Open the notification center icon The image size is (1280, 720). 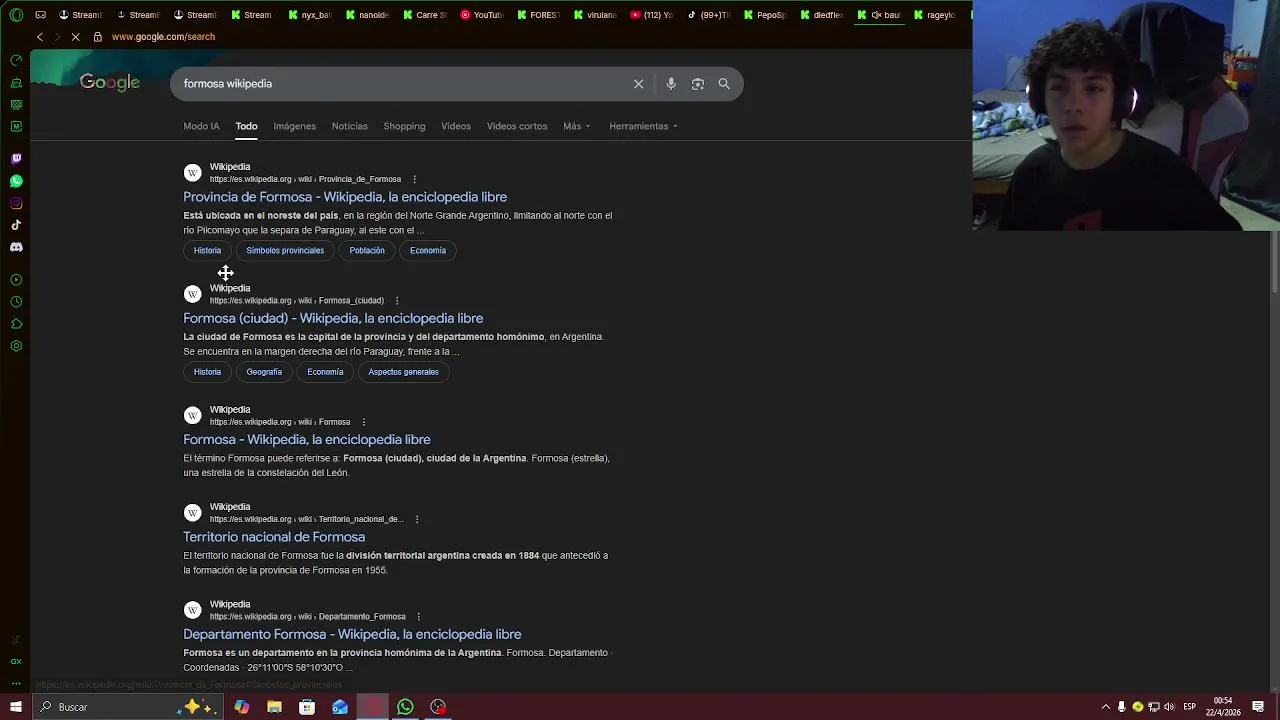click(x=1258, y=707)
